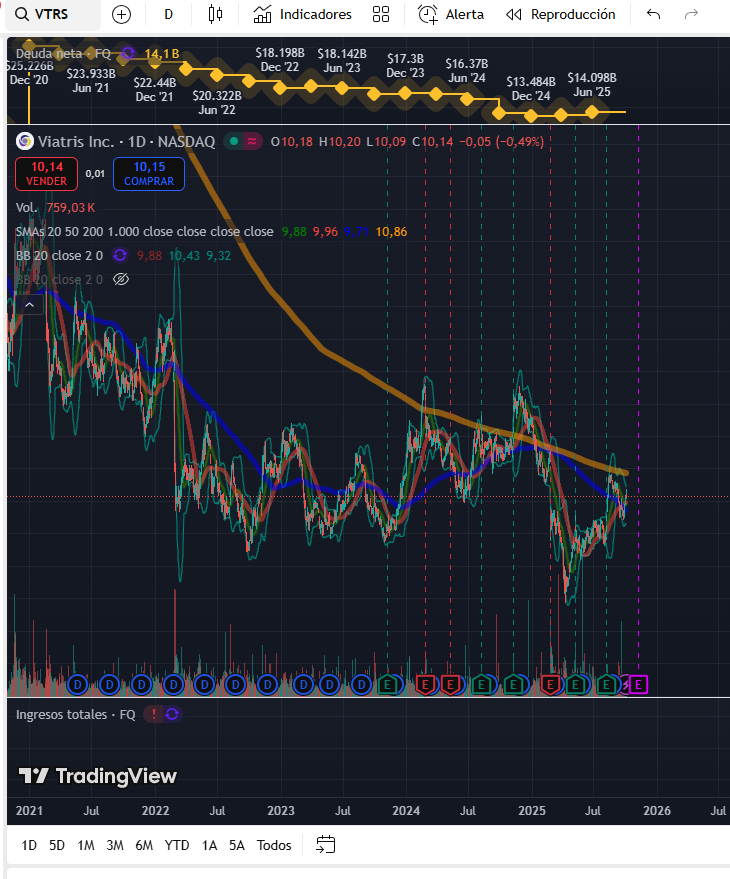Click the add symbol plus icon
Viewport: 730px width, 879px height.
coord(121,14)
